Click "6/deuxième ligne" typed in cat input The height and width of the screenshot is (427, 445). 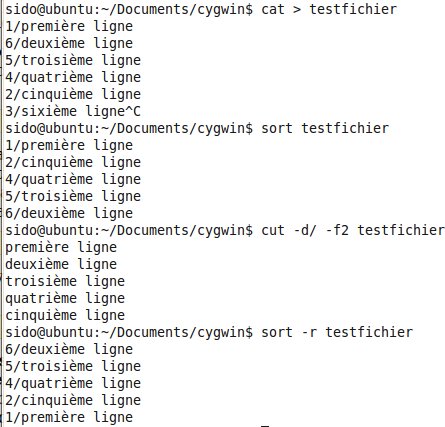pos(69,43)
